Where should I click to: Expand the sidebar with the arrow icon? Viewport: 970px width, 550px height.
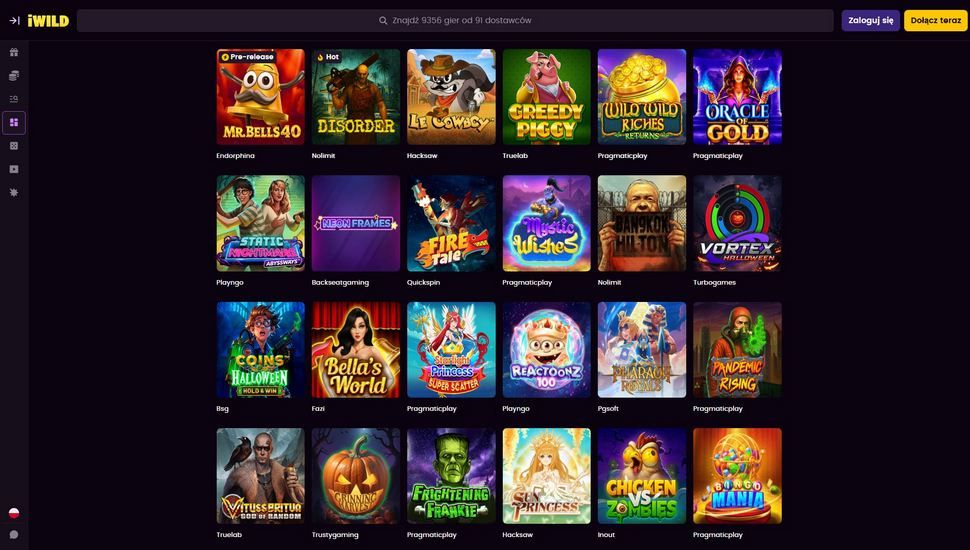click(14, 20)
